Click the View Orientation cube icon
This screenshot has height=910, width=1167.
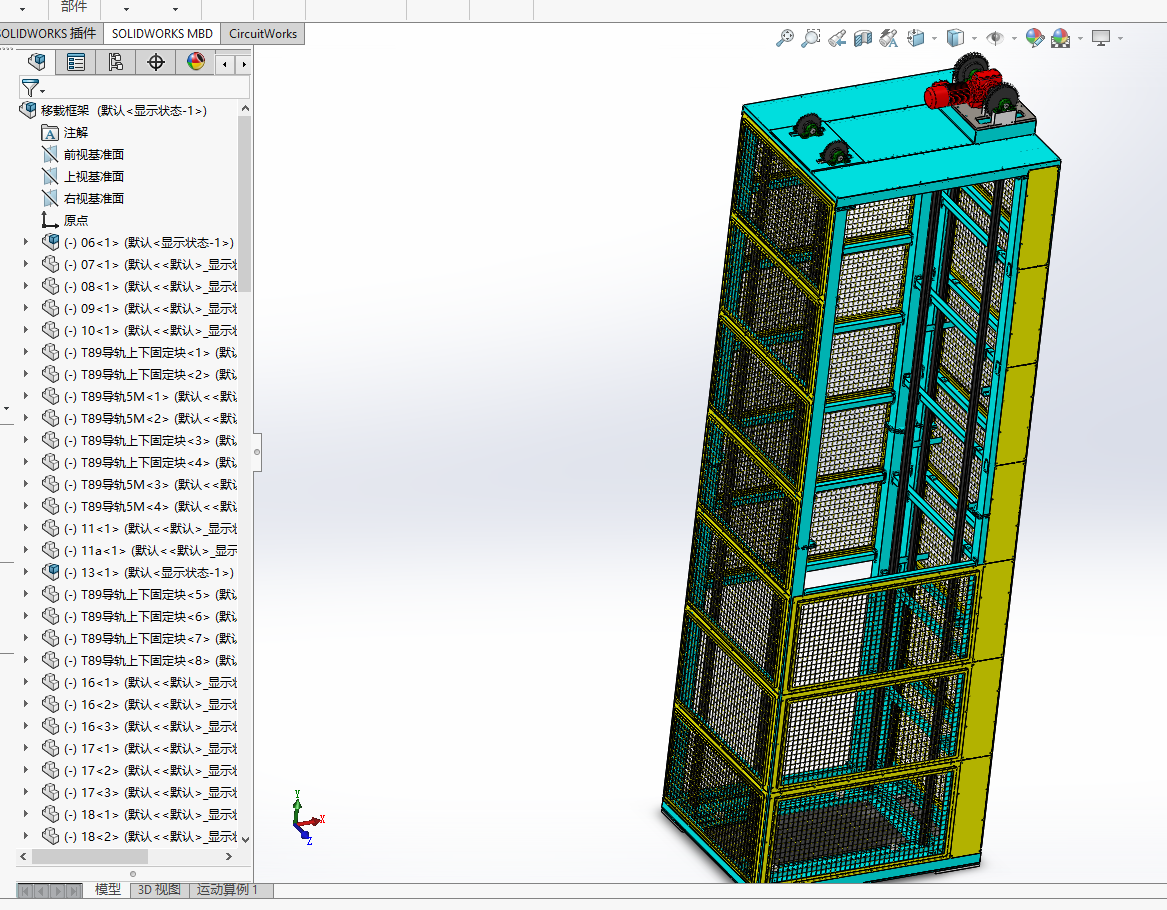(x=916, y=38)
